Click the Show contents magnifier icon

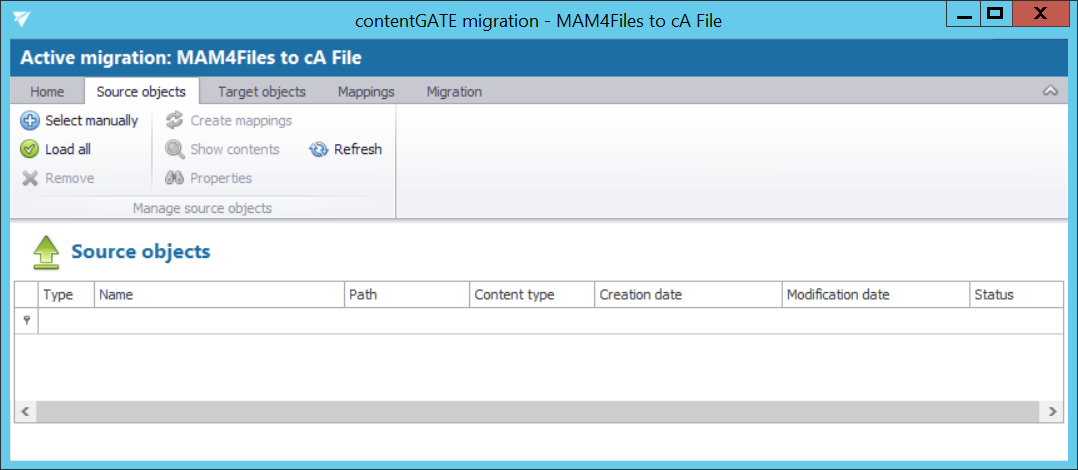(175, 150)
